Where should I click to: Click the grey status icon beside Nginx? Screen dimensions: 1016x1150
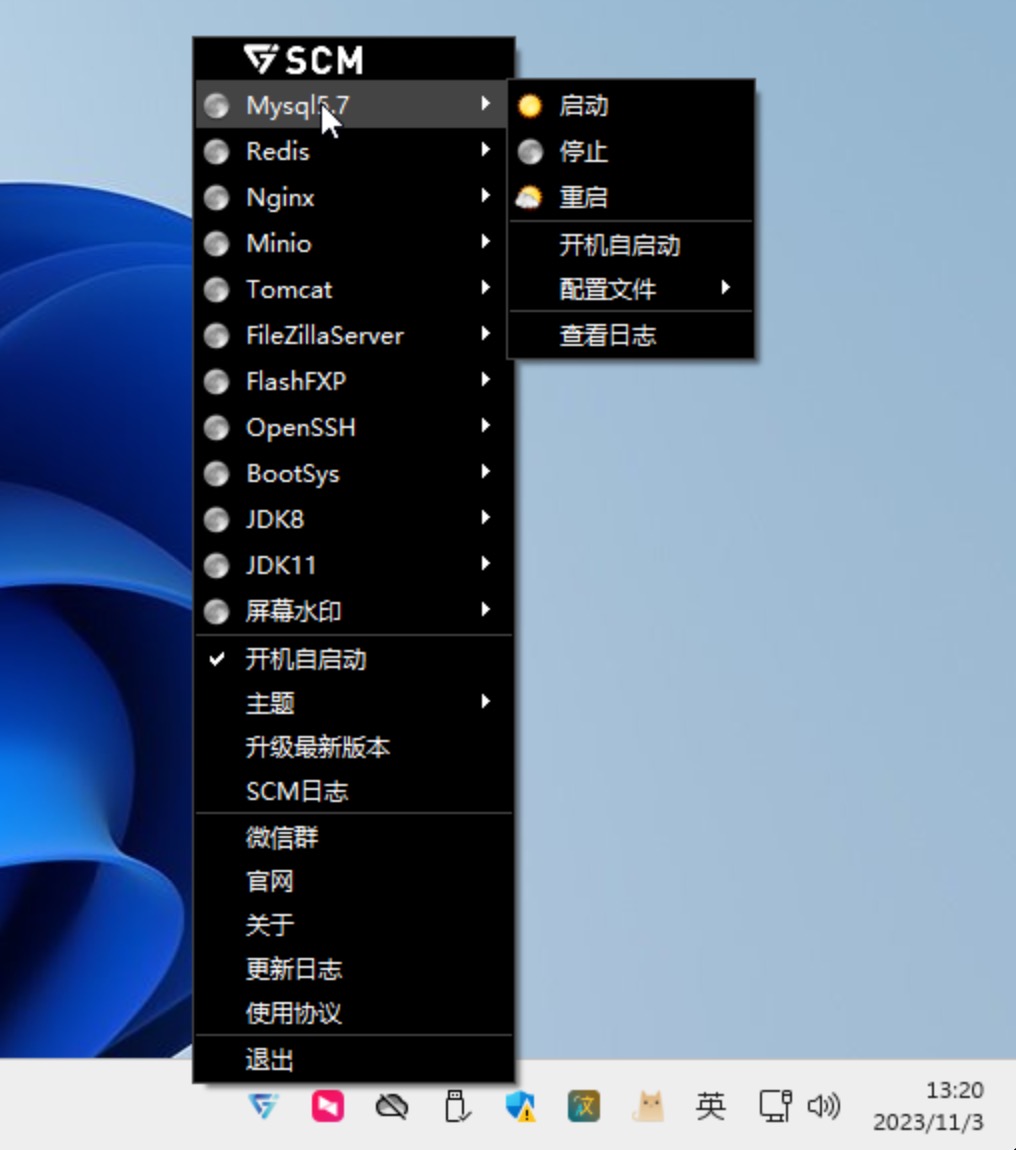point(216,198)
